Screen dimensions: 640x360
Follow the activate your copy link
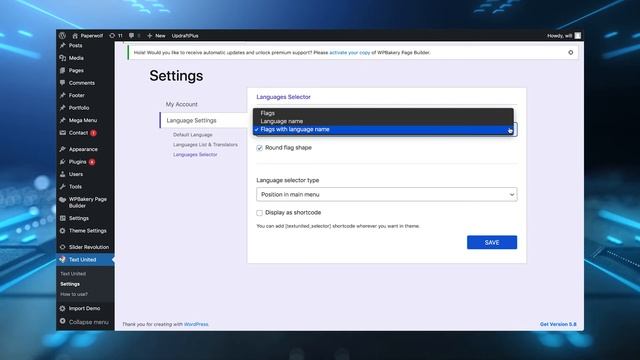(349, 52)
